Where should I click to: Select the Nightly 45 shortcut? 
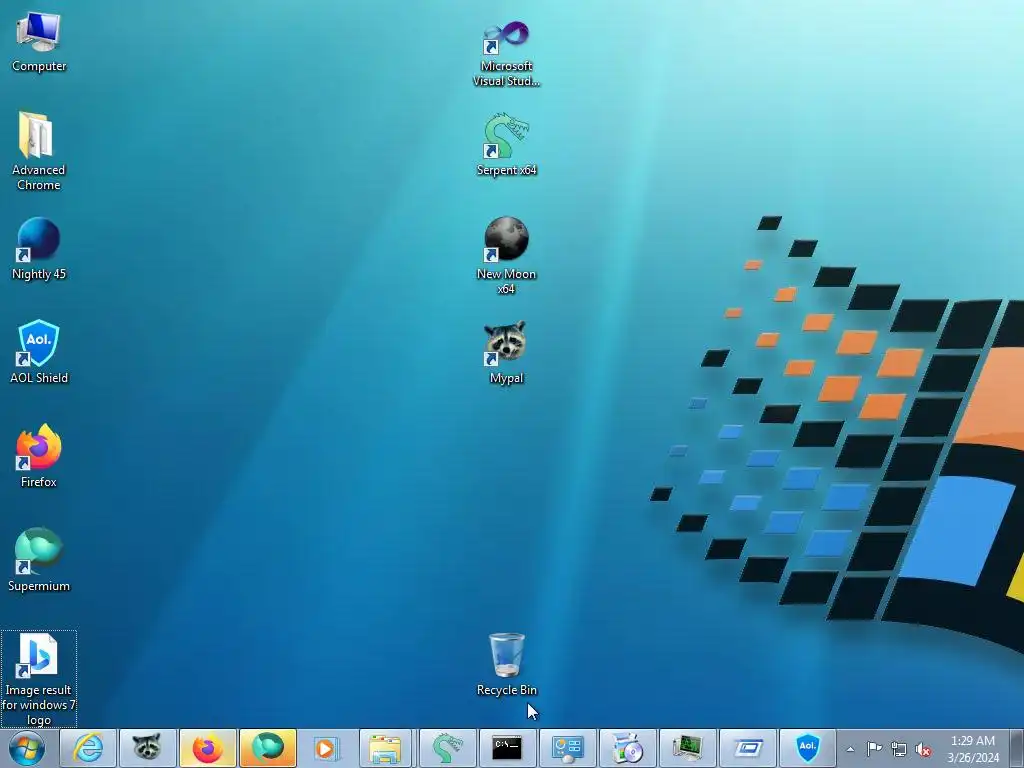tap(39, 249)
